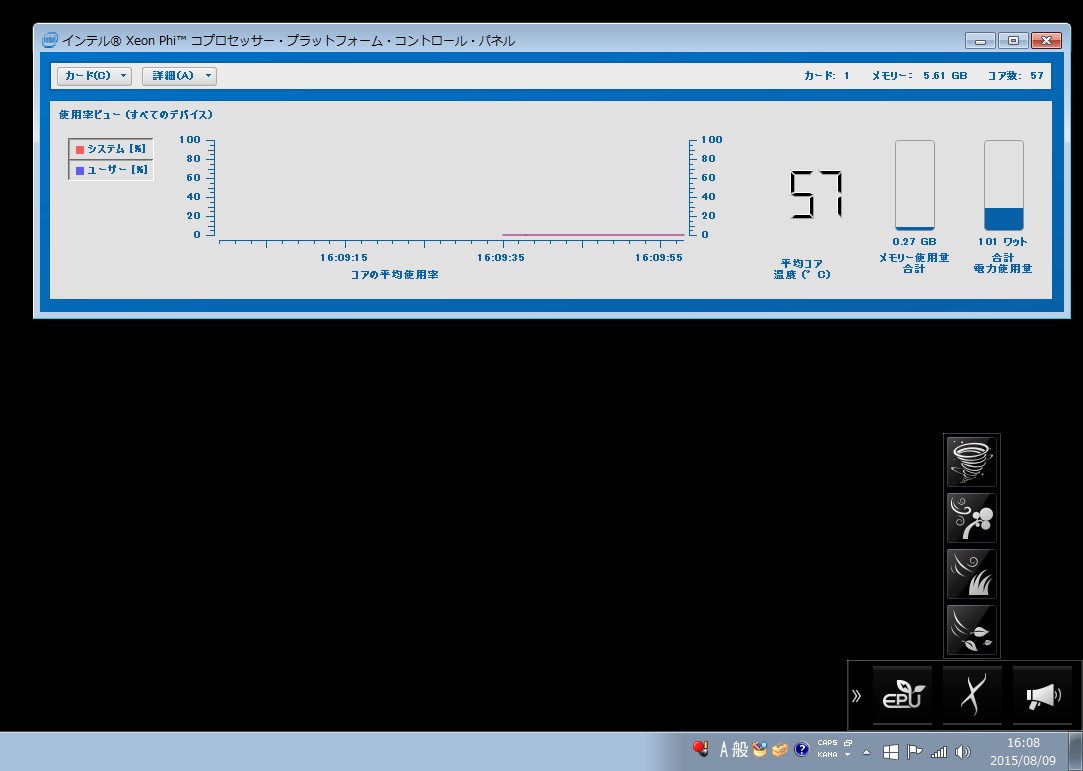Click the average core temperature digital readout
1083x771 pixels.
816,195
